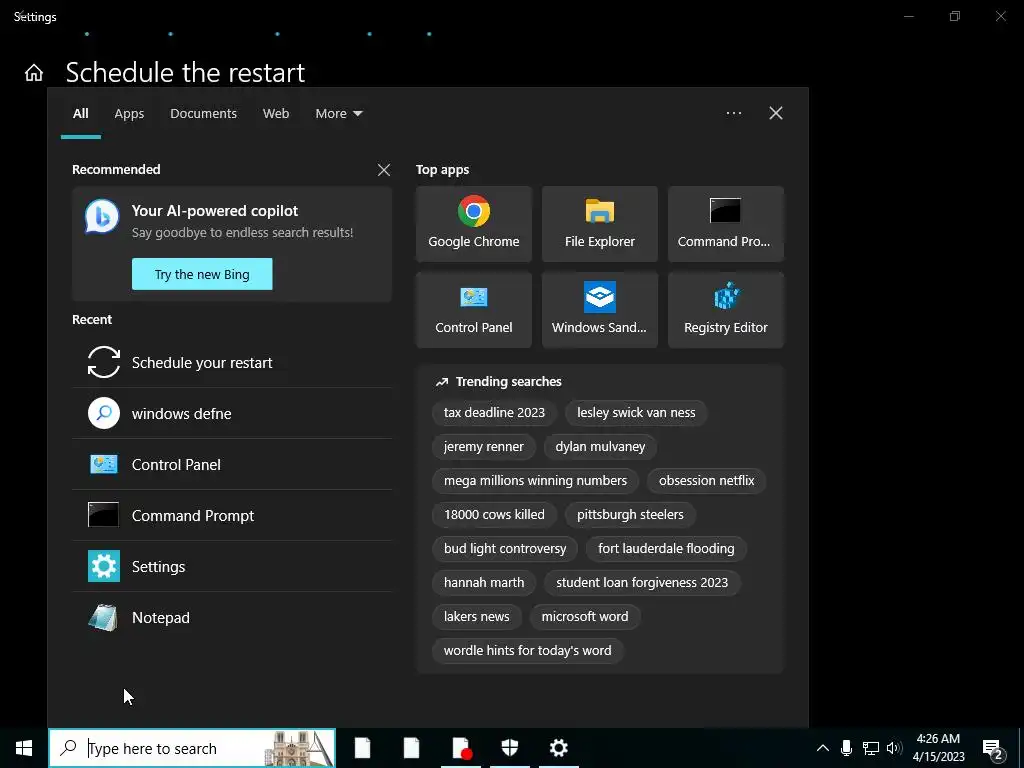Open Command Prompt from Recent list
Viewport: 1024px width, 768px height.
(x=232, y=515)
